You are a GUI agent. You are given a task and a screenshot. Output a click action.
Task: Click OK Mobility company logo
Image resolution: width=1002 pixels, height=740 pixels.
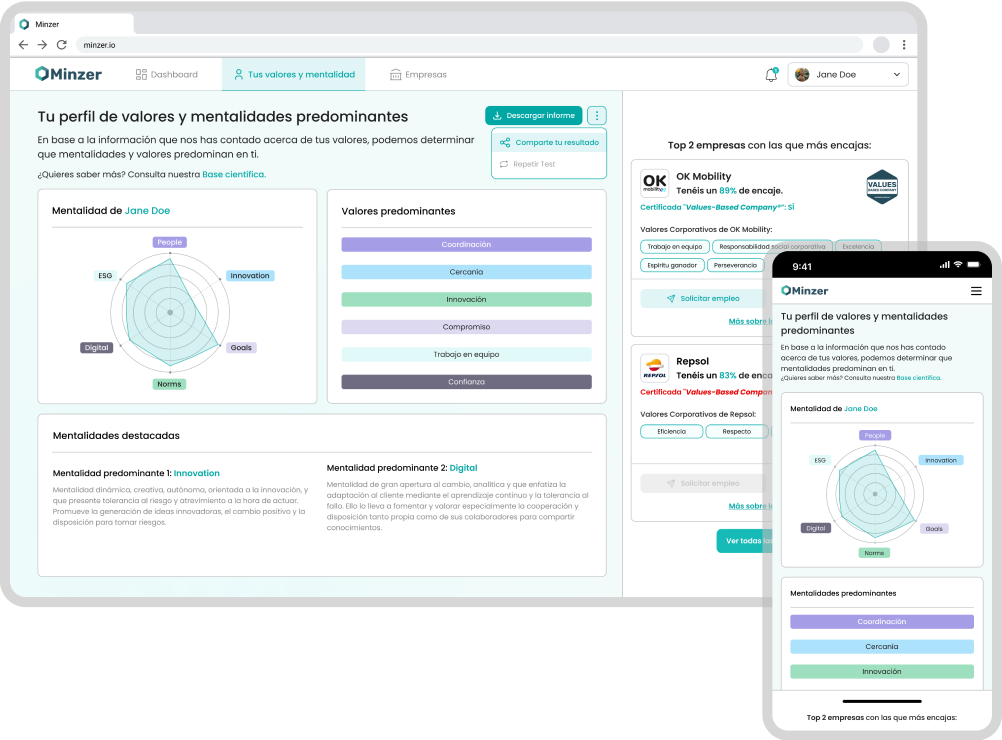pos(654,183)
